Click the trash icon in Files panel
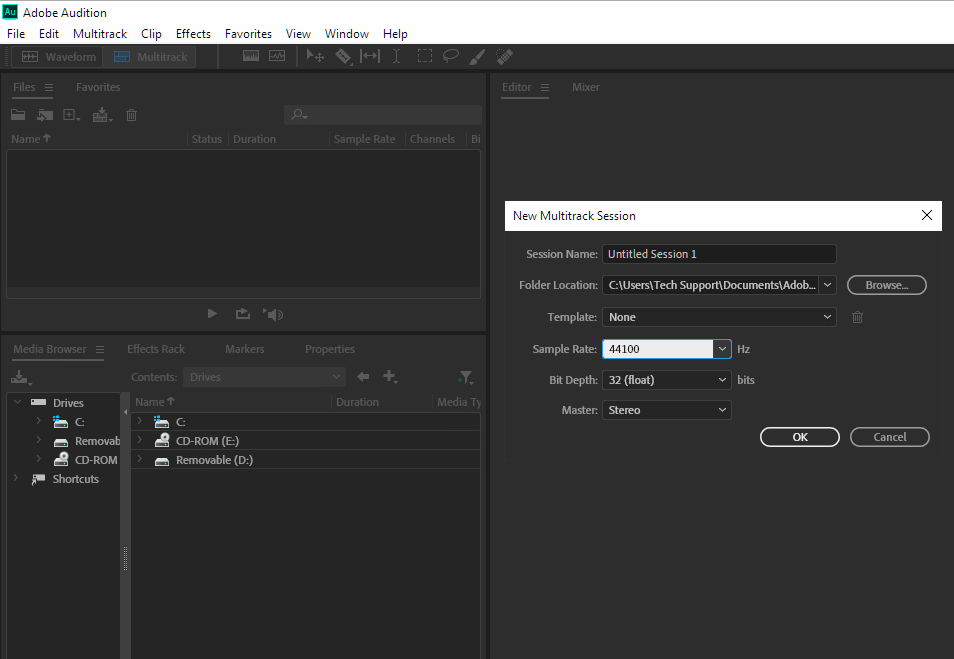 click(x=131, y=115)
